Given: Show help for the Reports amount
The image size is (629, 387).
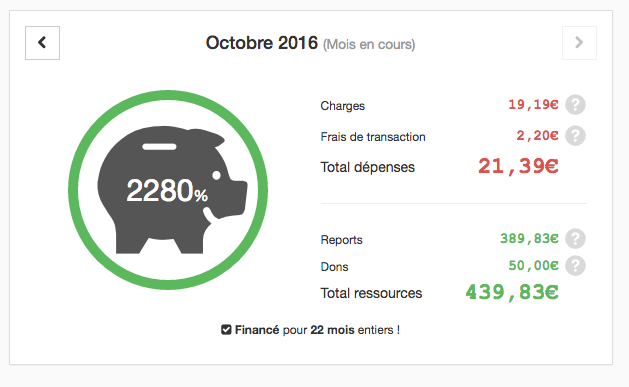Looking at the screenshot, I should tap(575, 239).
